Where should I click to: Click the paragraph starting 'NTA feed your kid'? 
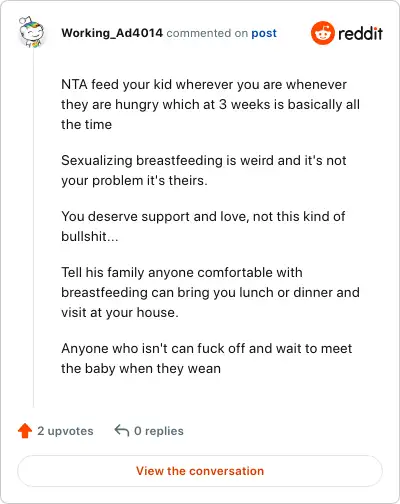pyautogui.click(x=210, y=104)
